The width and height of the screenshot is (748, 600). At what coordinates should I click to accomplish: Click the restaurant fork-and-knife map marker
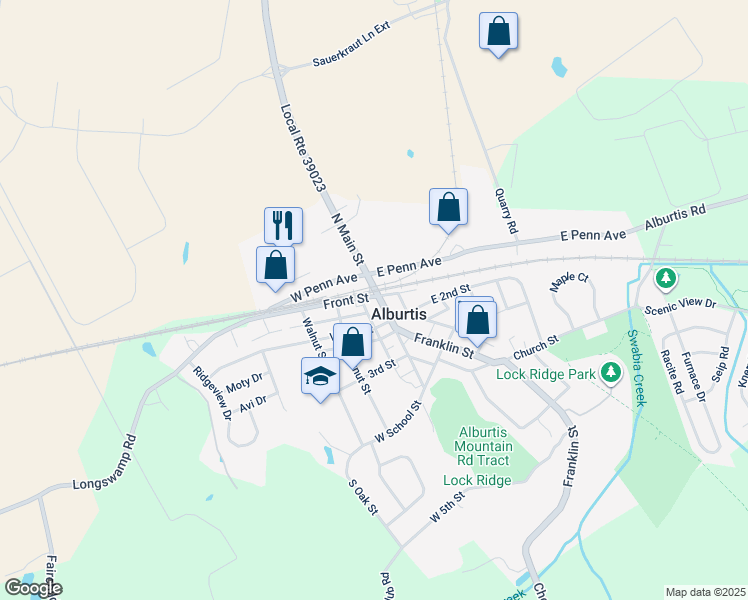[x=283, y=226]
